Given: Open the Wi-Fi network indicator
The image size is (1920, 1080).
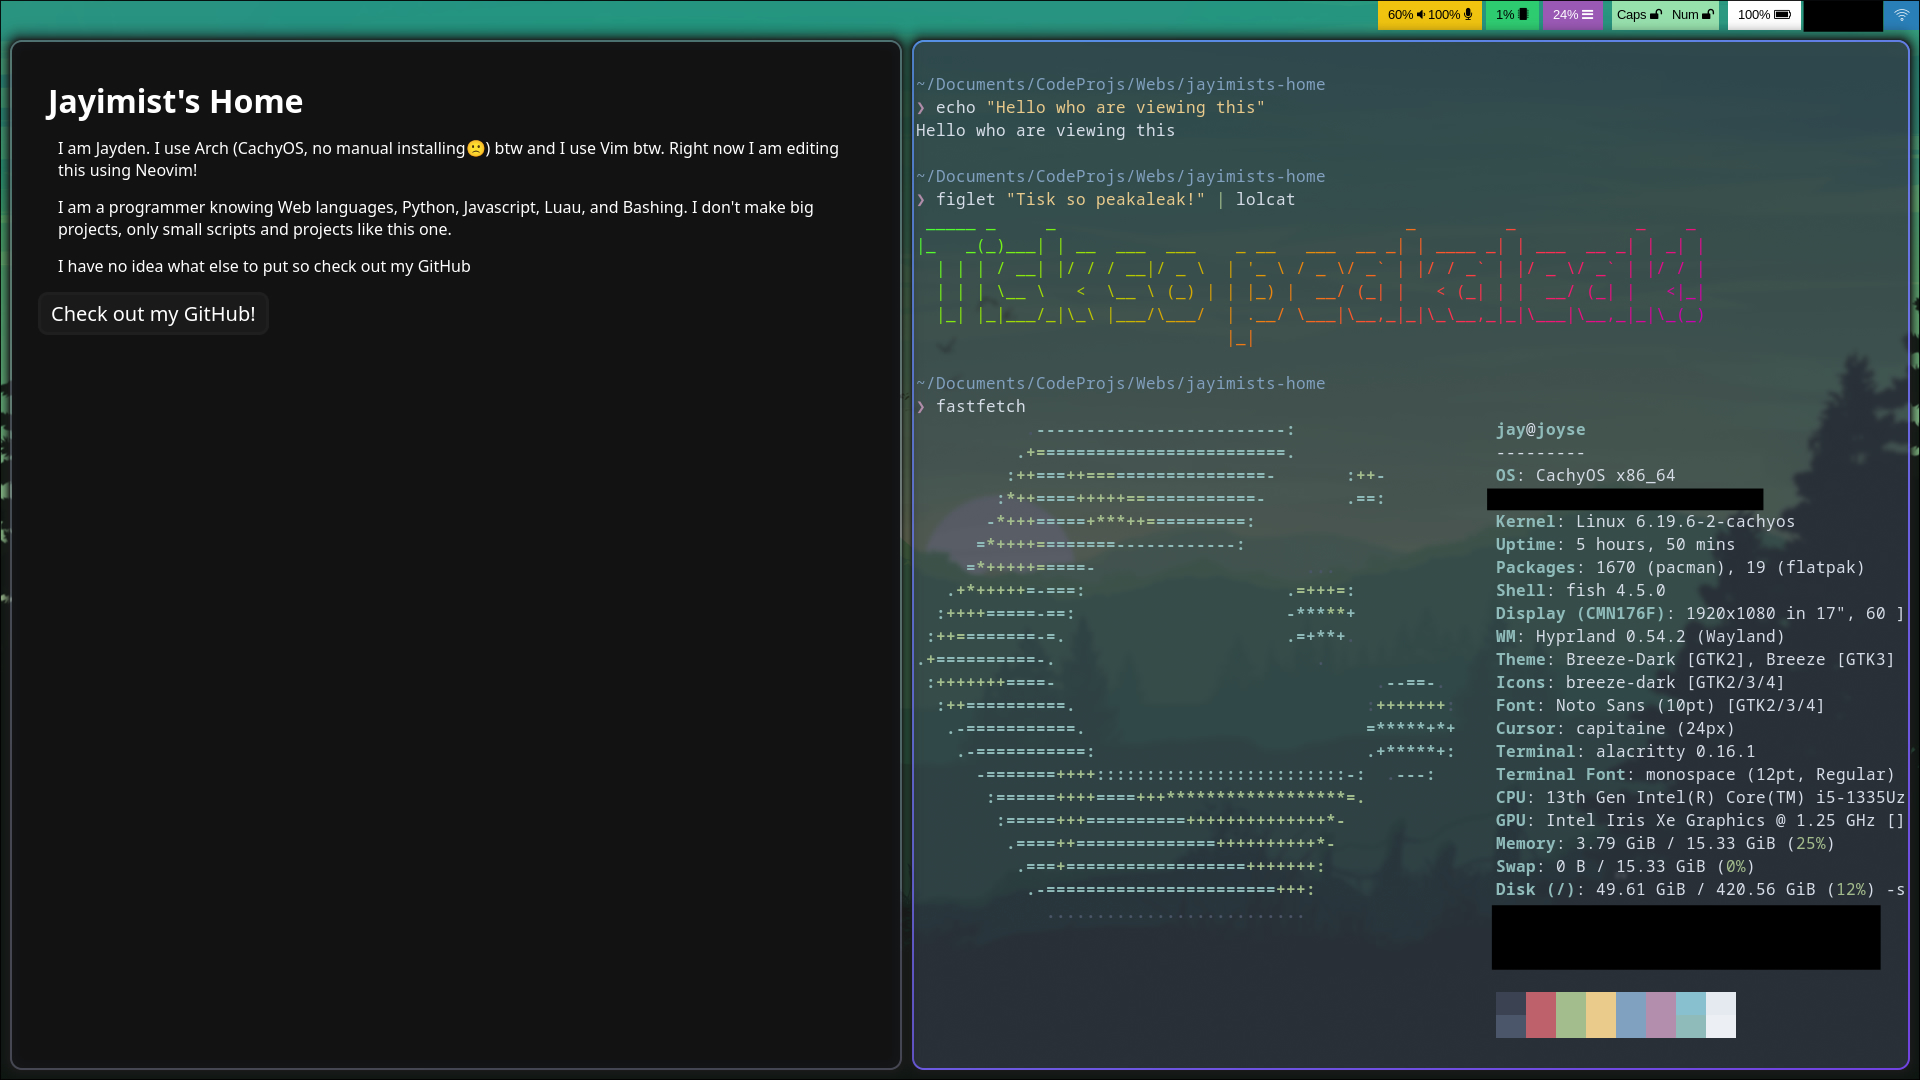Looking at the screenshot, I should [x=1901, y=15].
